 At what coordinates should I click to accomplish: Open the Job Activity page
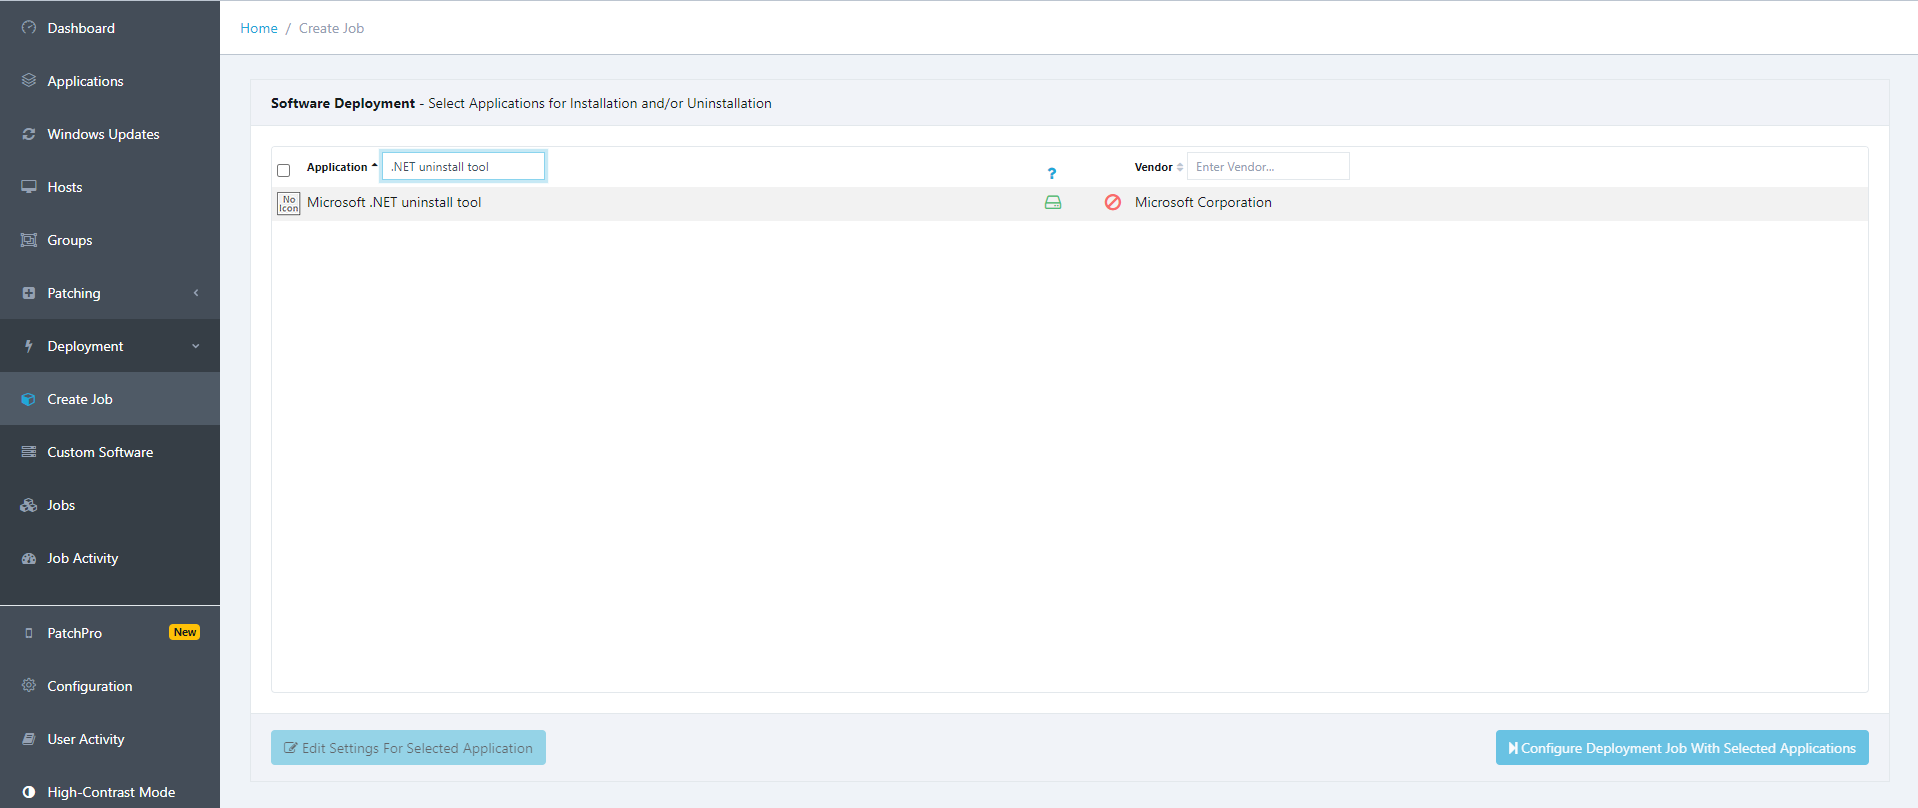[x=83, y=558]
